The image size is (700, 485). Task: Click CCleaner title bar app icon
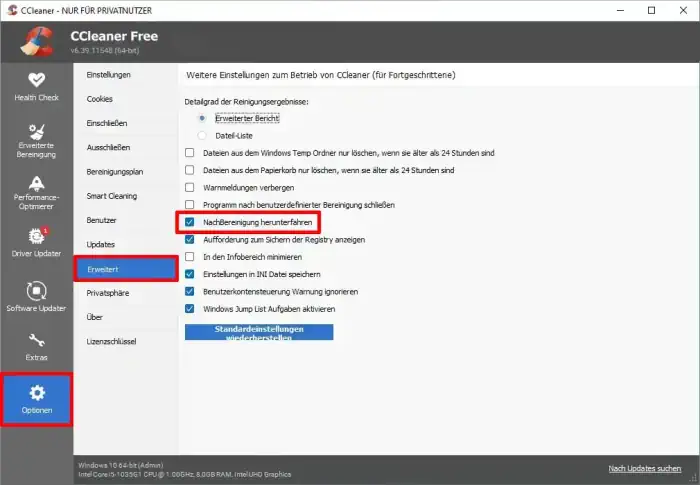12,10
